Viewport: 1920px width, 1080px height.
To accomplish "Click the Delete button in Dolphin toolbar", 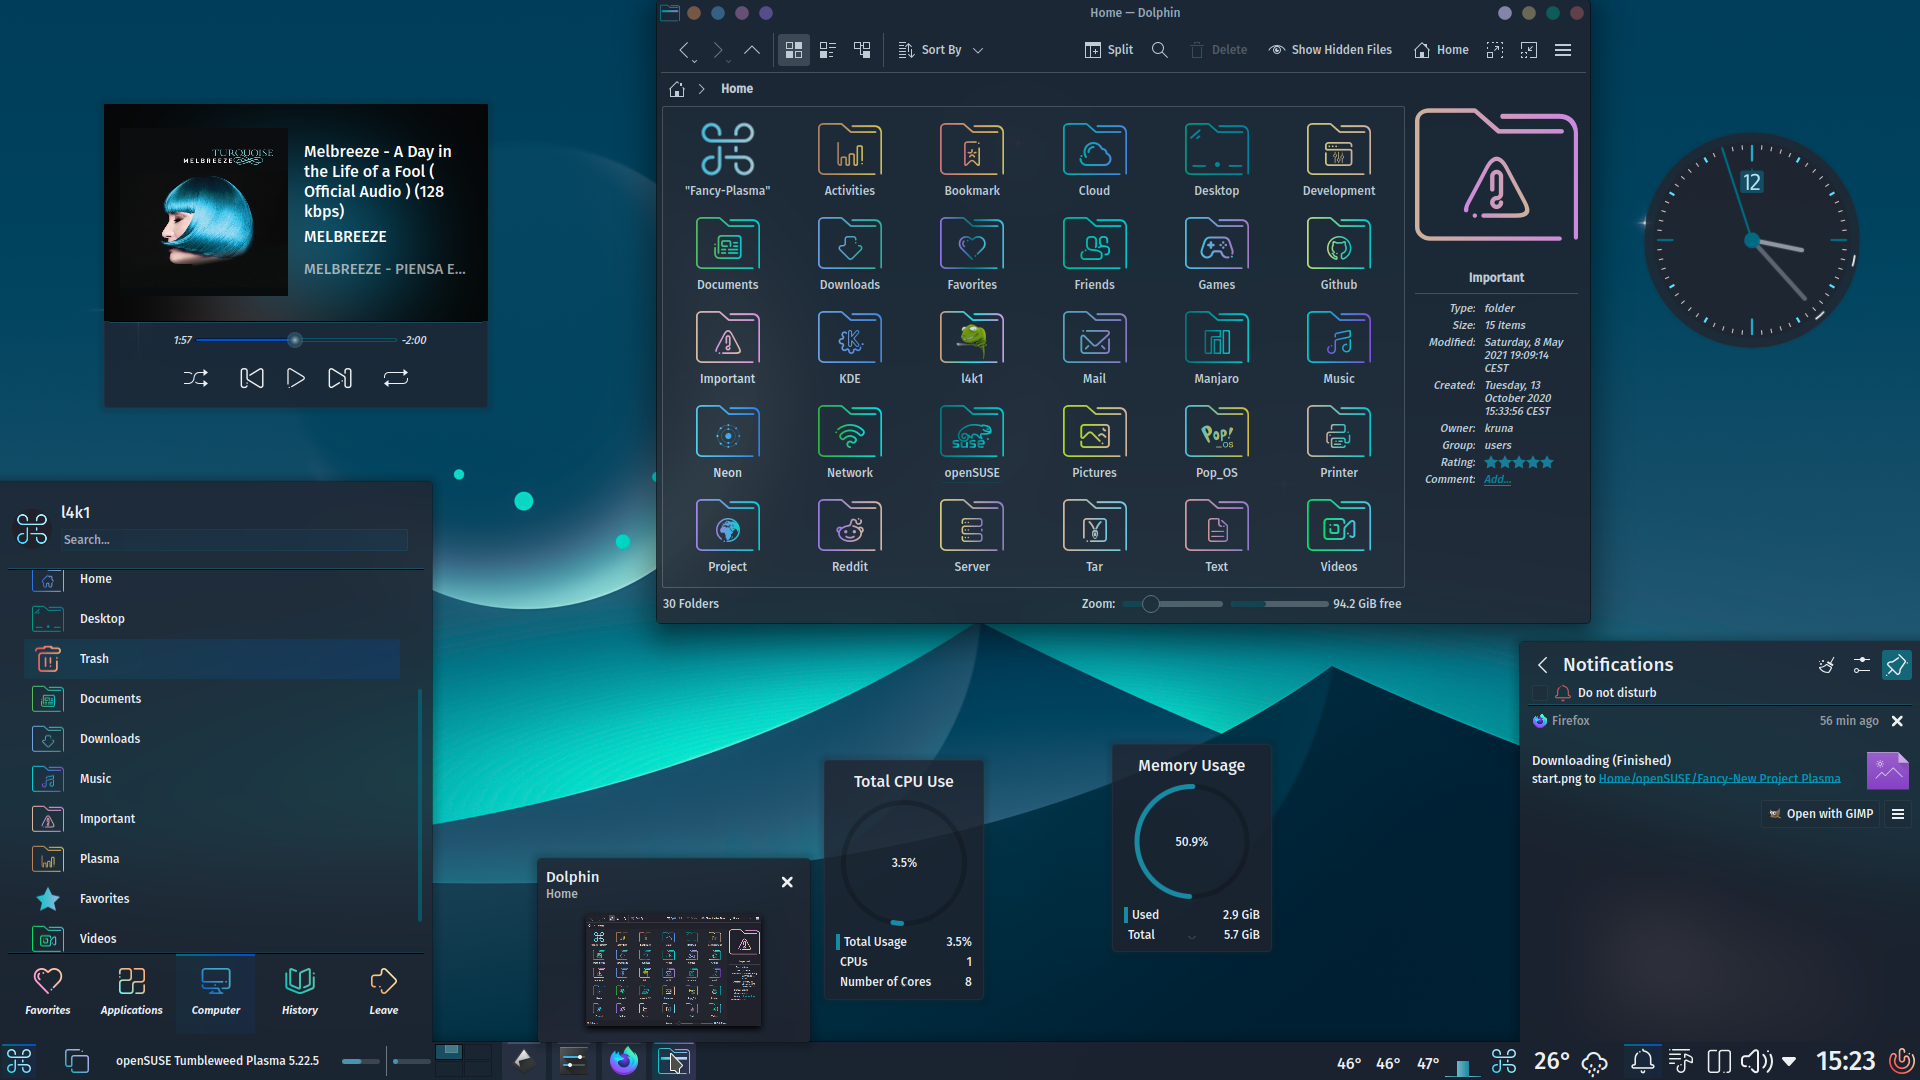I will coord(1218,50).
